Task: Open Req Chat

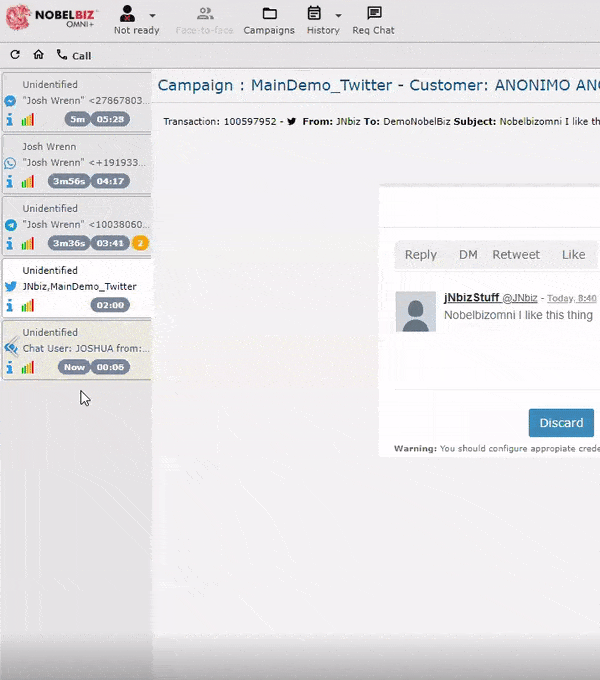Action: [x=374, y=20]
